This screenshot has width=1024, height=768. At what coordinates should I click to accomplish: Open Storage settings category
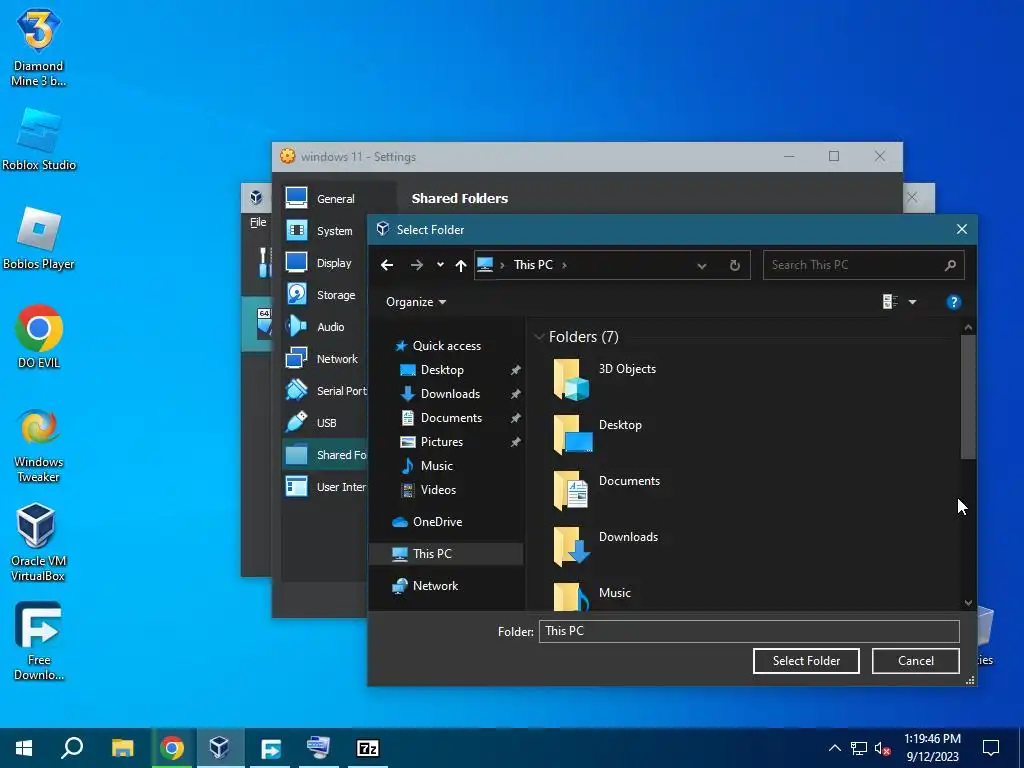pos(325,295)
